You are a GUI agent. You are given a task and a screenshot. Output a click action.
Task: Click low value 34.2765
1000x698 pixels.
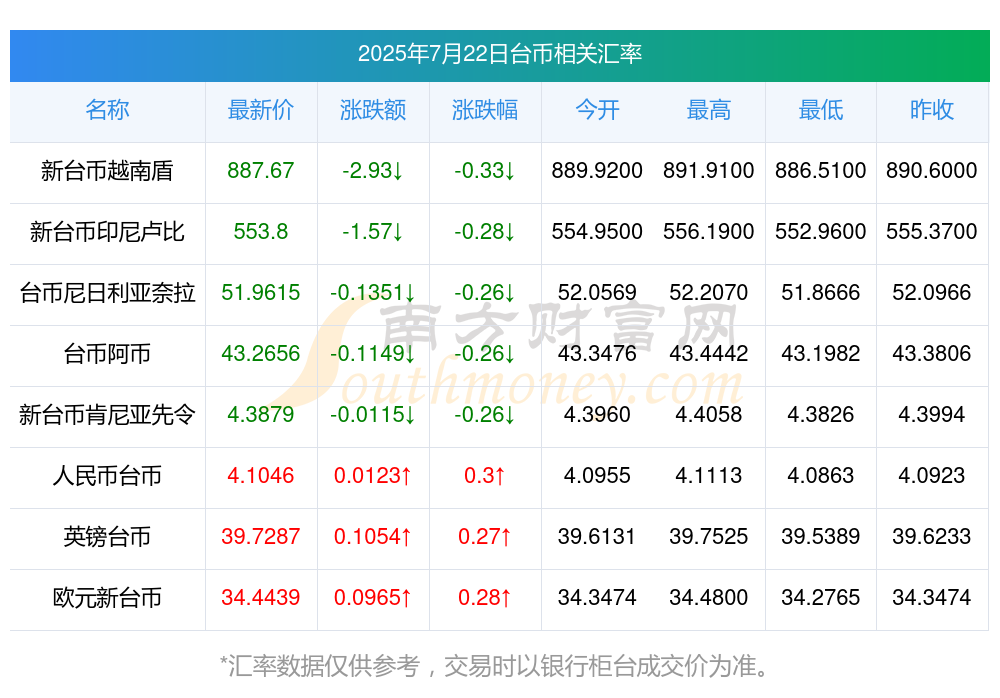click(821, 598)
